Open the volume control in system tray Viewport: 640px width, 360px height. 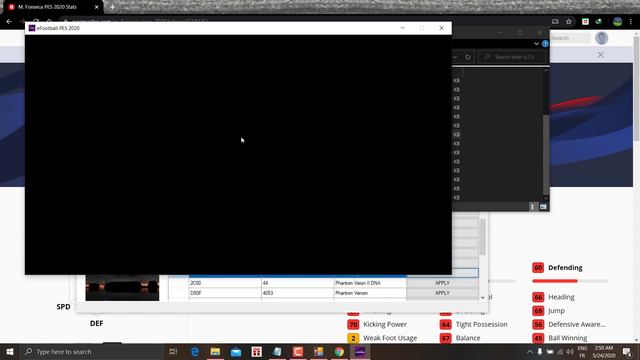click(x=569, y=351)
